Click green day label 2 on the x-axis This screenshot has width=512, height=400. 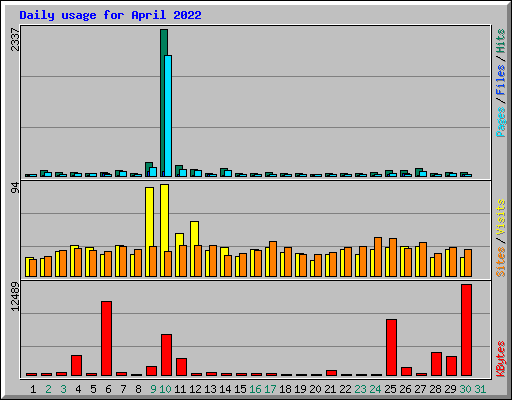48,389
